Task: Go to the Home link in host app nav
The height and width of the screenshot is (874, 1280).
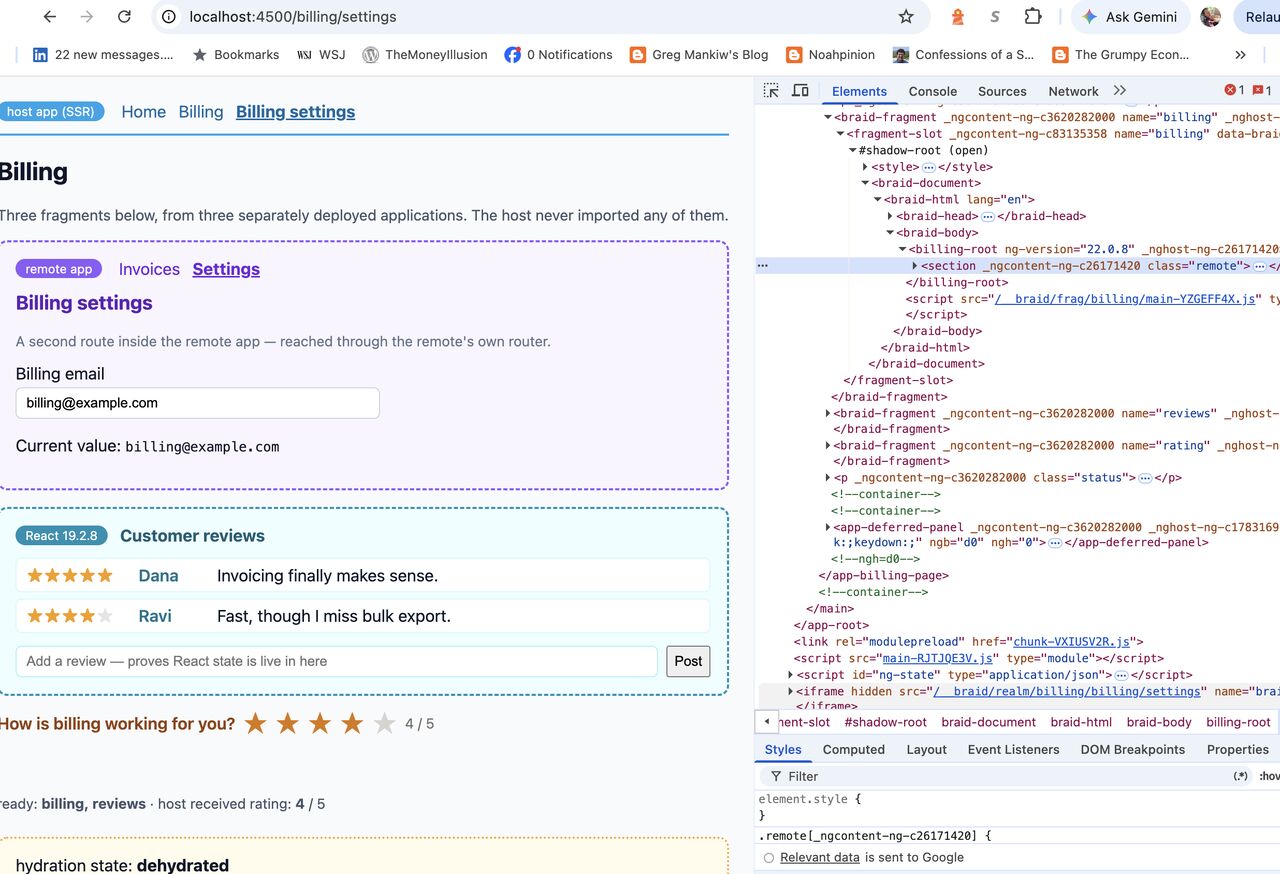Action: pyautogui.click(x=144, y=112)
